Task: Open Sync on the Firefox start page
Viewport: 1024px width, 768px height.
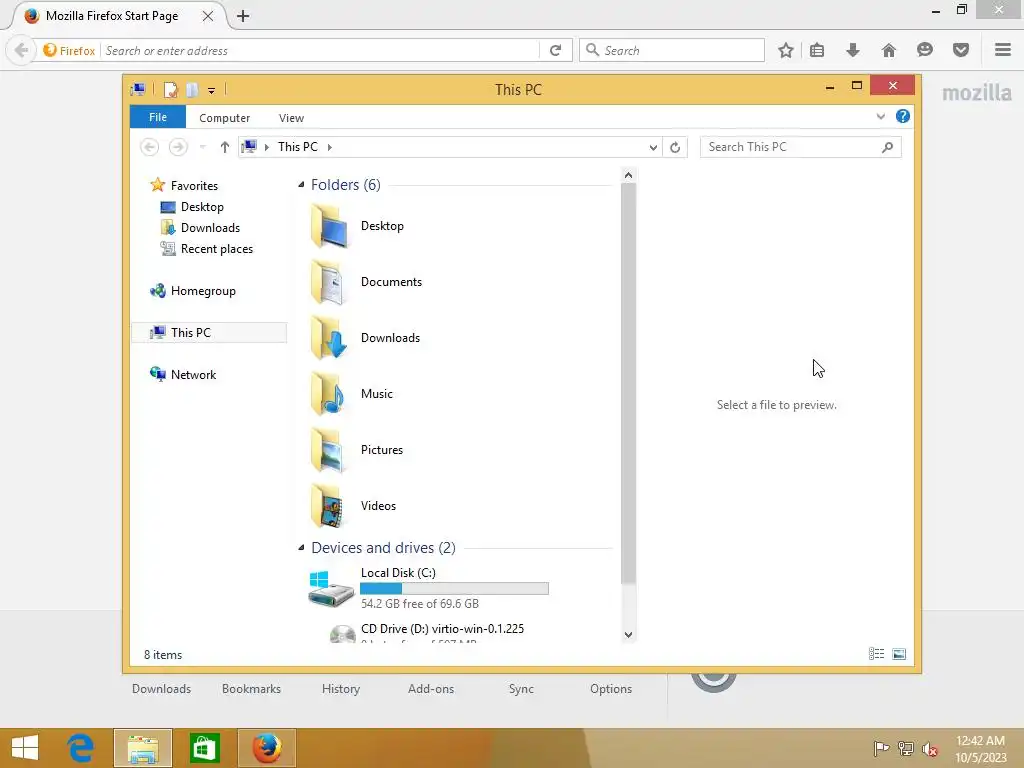Action: pyautogui.click(x=521, y=689)
